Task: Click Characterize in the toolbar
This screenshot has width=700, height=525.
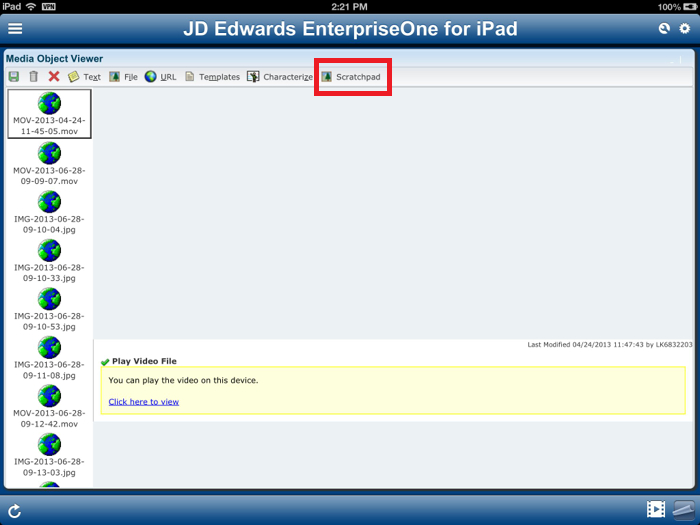Action: [x=280, y=77]
